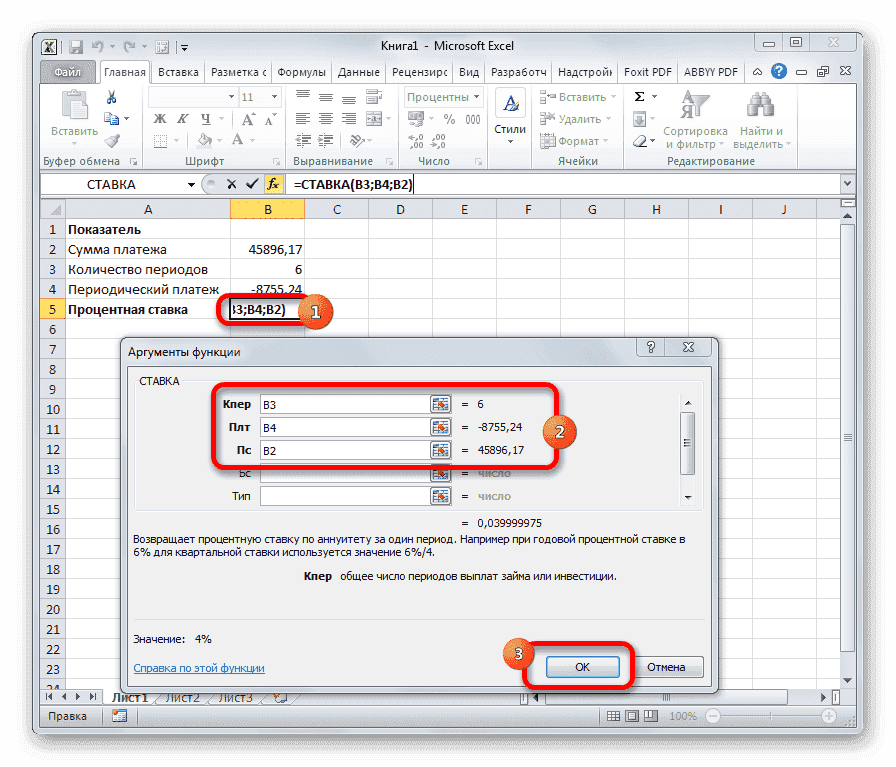Image resolution: width=896 pixels, height=767 pixels.
Task: Open the font size dropdown
Action: click(x=270, y=97)
